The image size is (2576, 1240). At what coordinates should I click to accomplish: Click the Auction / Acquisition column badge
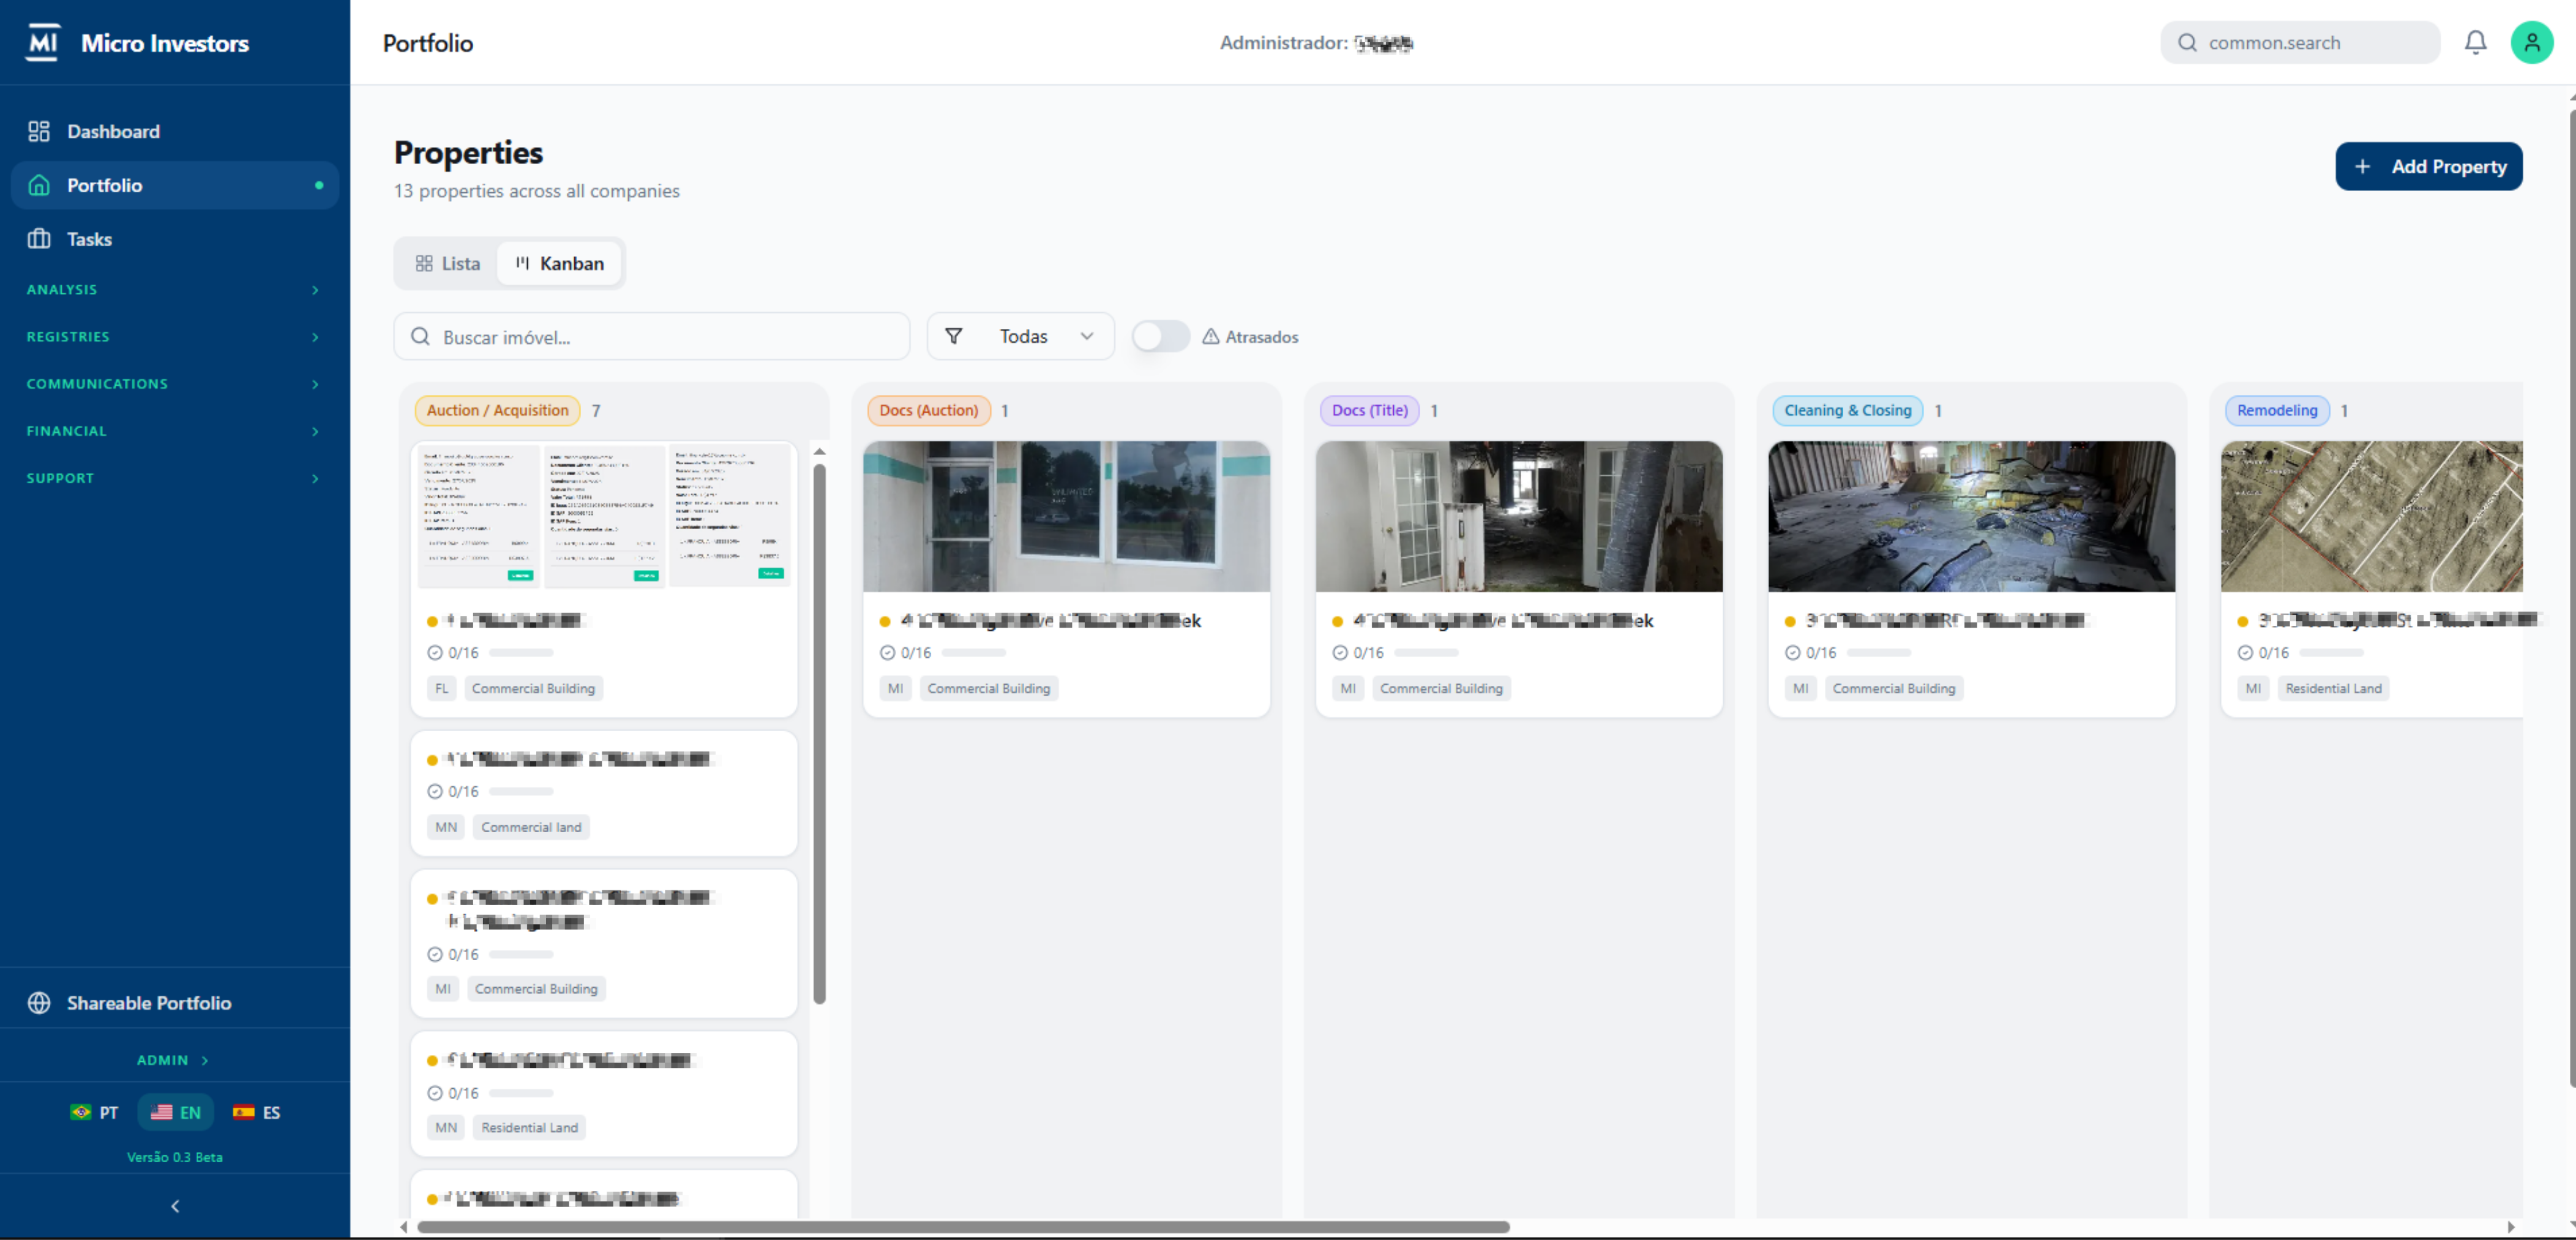[497, 410]
